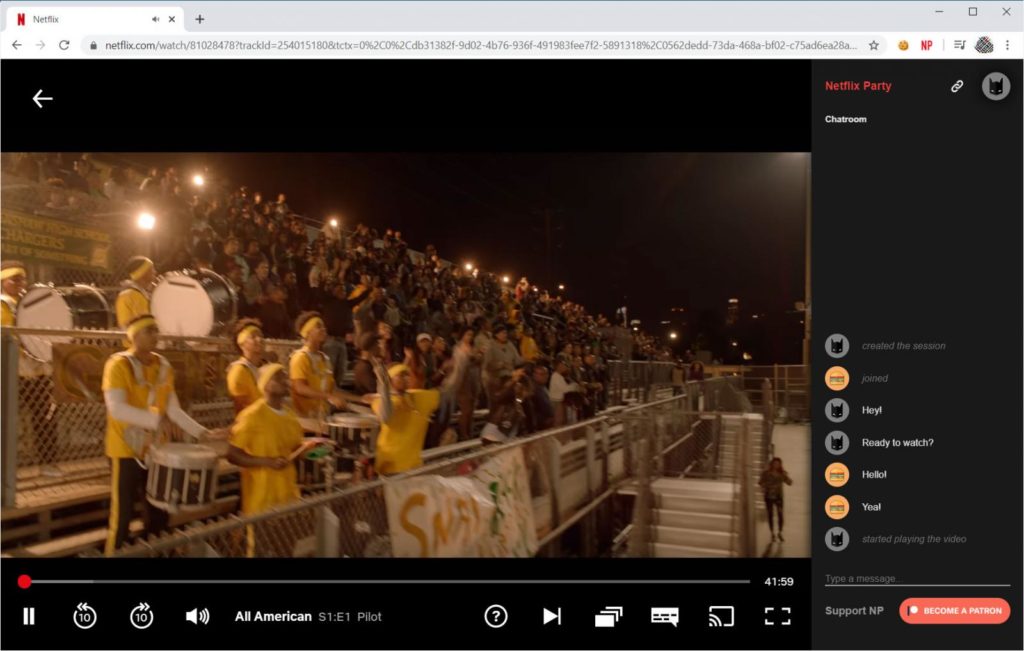Open the media control toolbar icon
The width and height of the screenshot is (1024, 651).
(x=959, y=45)
